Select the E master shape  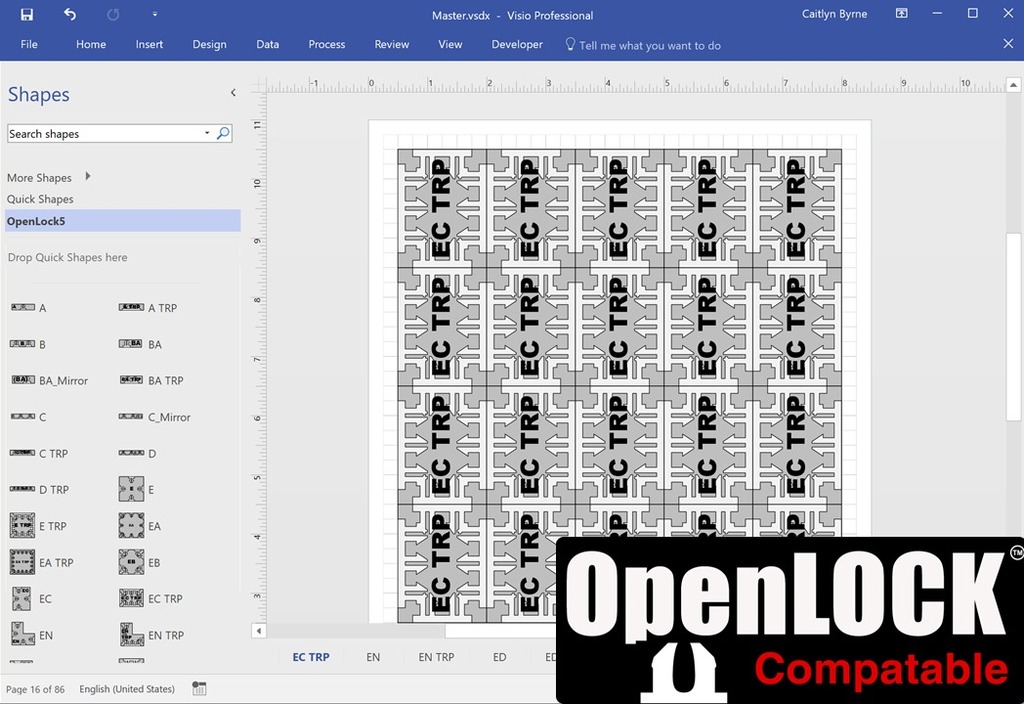click(x=136, y=489)
